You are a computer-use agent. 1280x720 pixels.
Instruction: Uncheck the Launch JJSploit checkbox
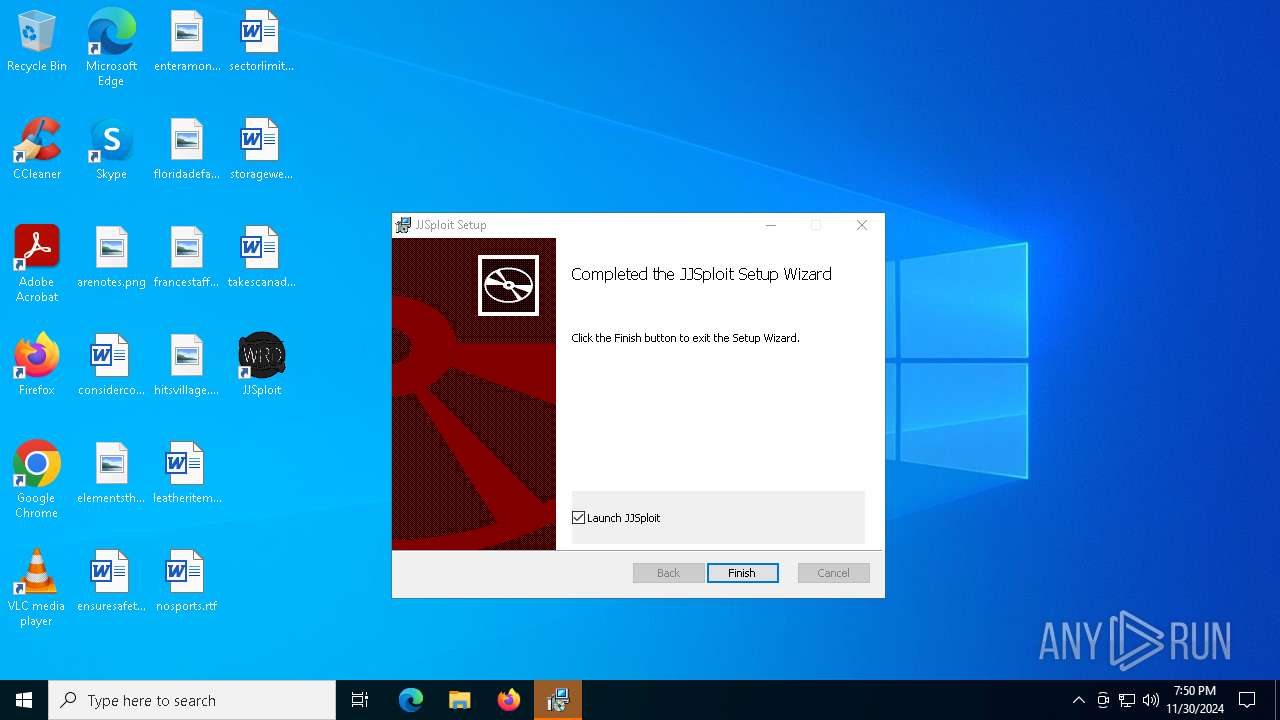pos(578,518)
